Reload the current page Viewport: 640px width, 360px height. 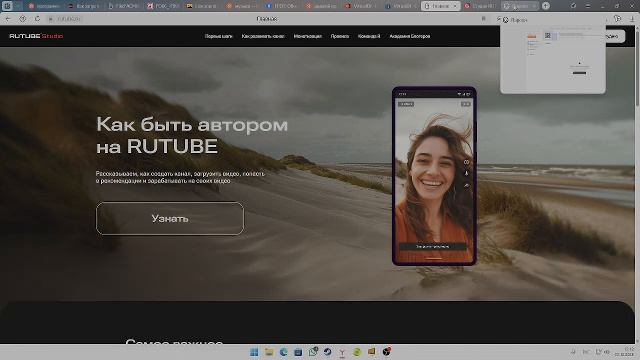point(37,19)
